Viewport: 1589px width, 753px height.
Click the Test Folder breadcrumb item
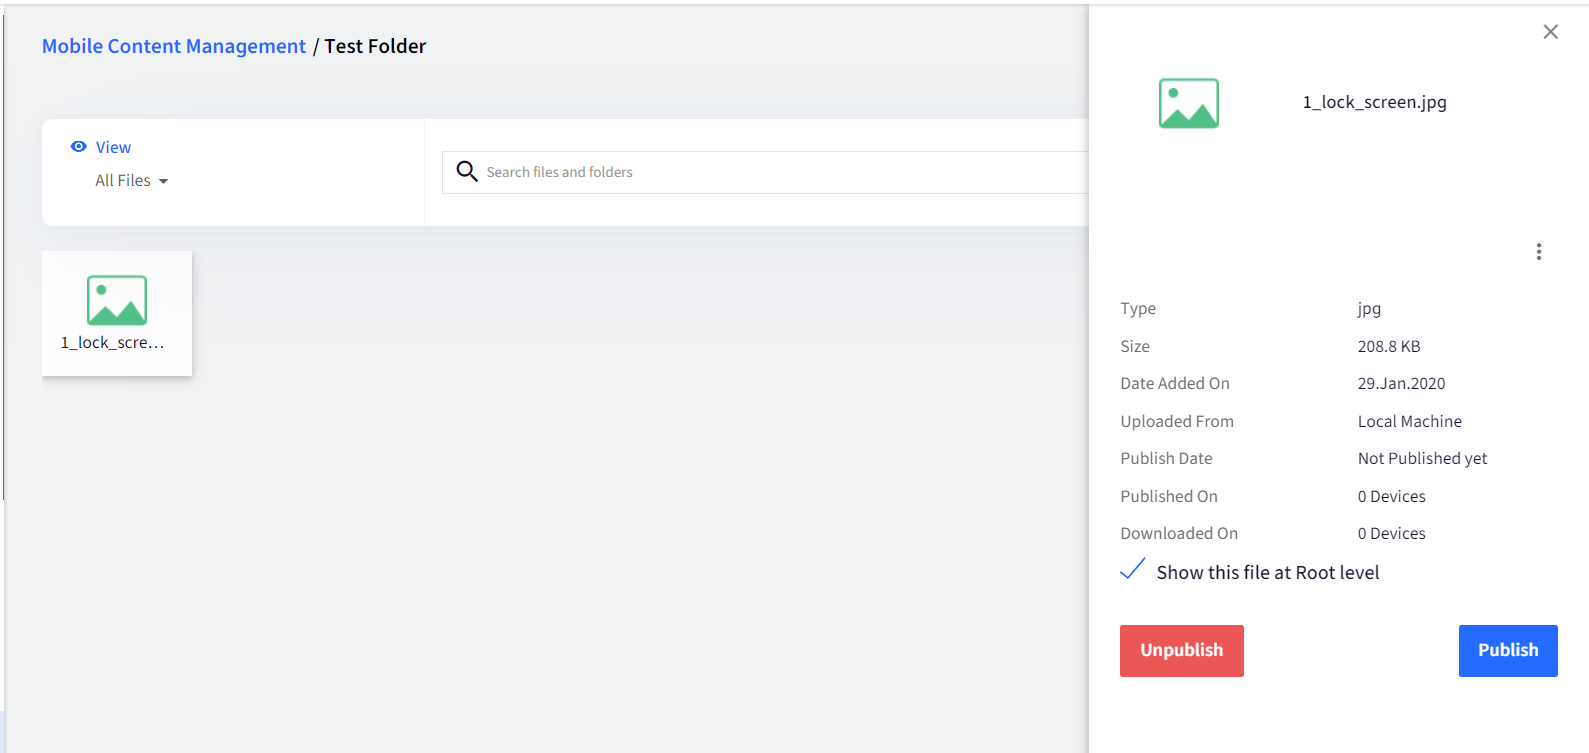(375, 46)
